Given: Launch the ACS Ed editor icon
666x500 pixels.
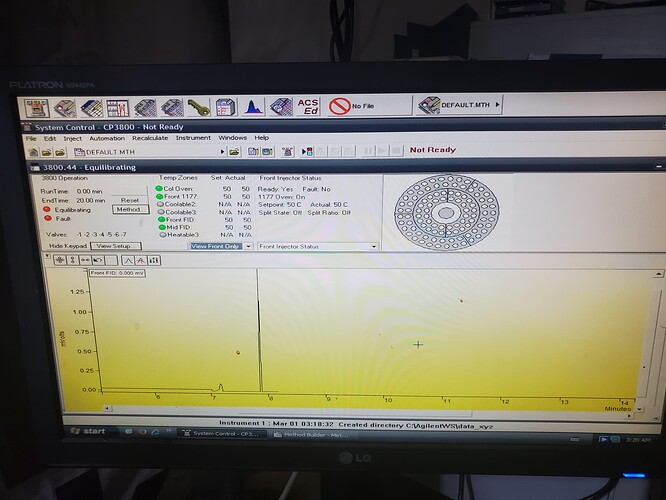Looking at the screenshot, I should click(x=308, y=107).
